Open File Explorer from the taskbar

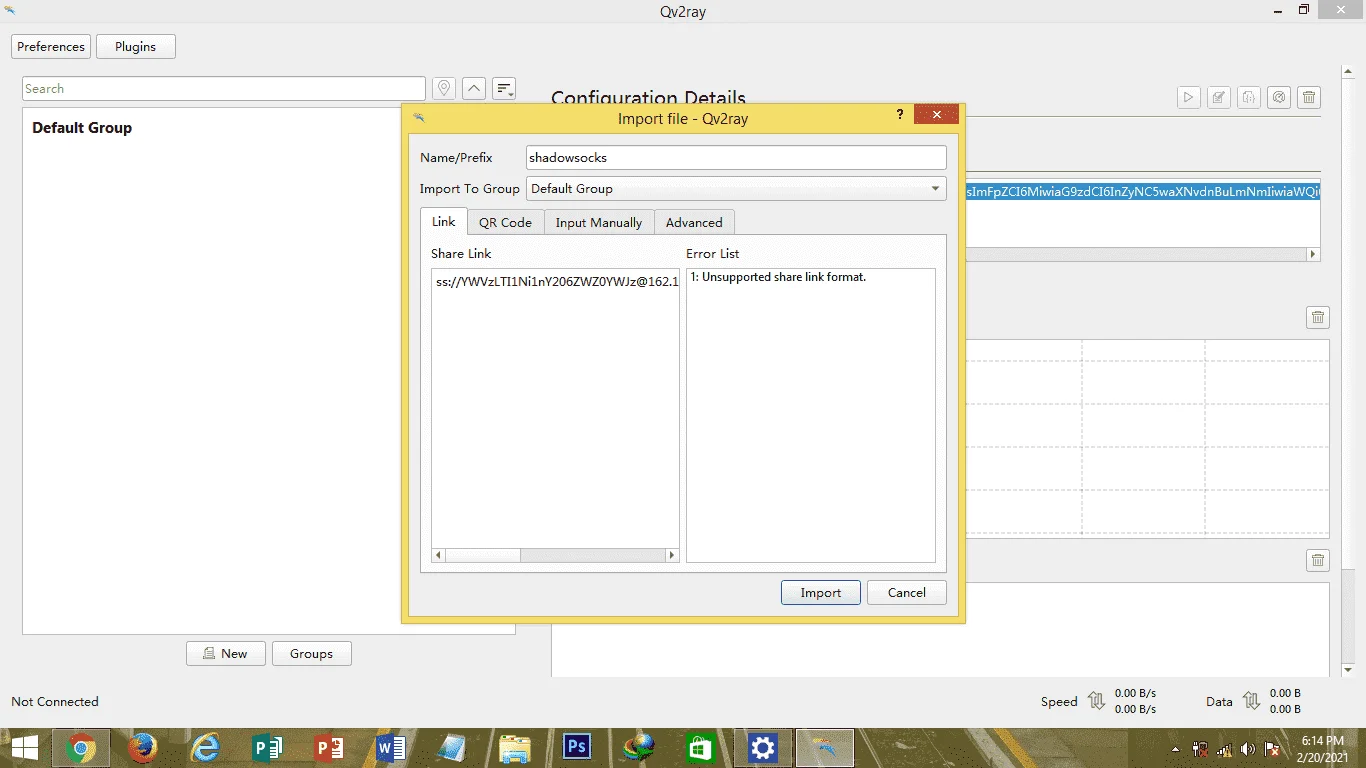[x=514, y=748]
